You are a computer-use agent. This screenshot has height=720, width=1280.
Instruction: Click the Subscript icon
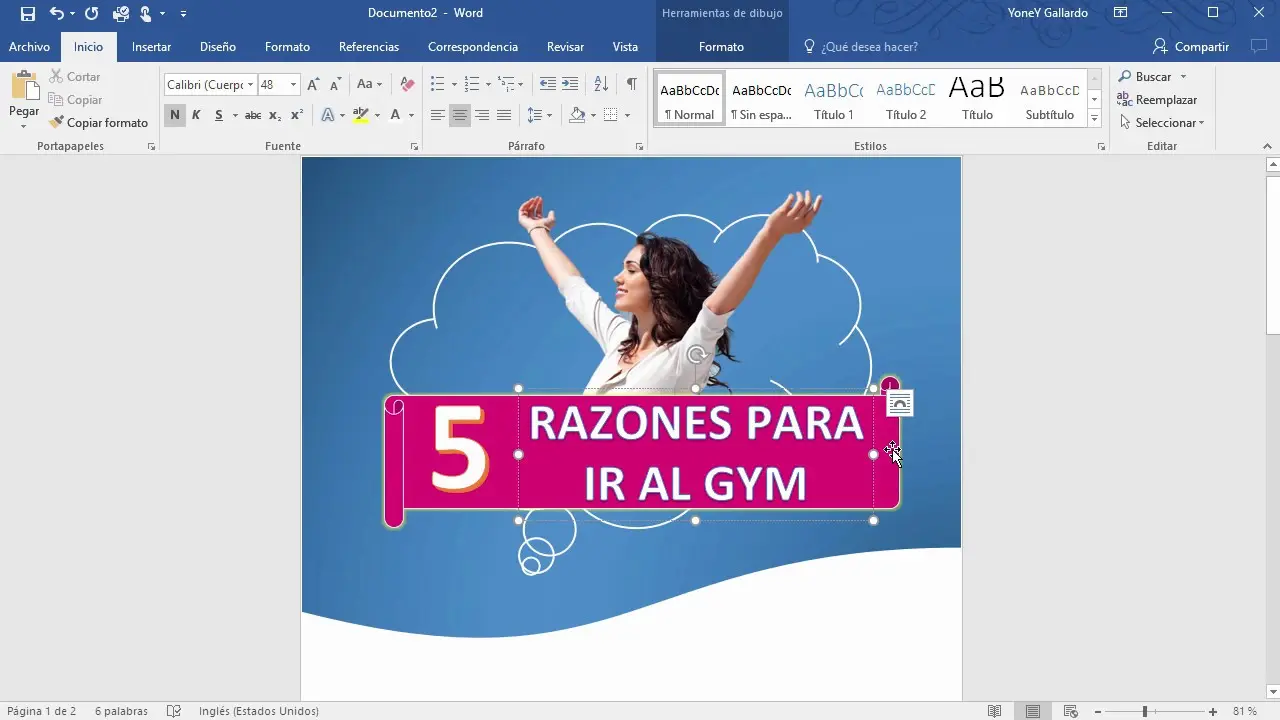tap(275, 115)
